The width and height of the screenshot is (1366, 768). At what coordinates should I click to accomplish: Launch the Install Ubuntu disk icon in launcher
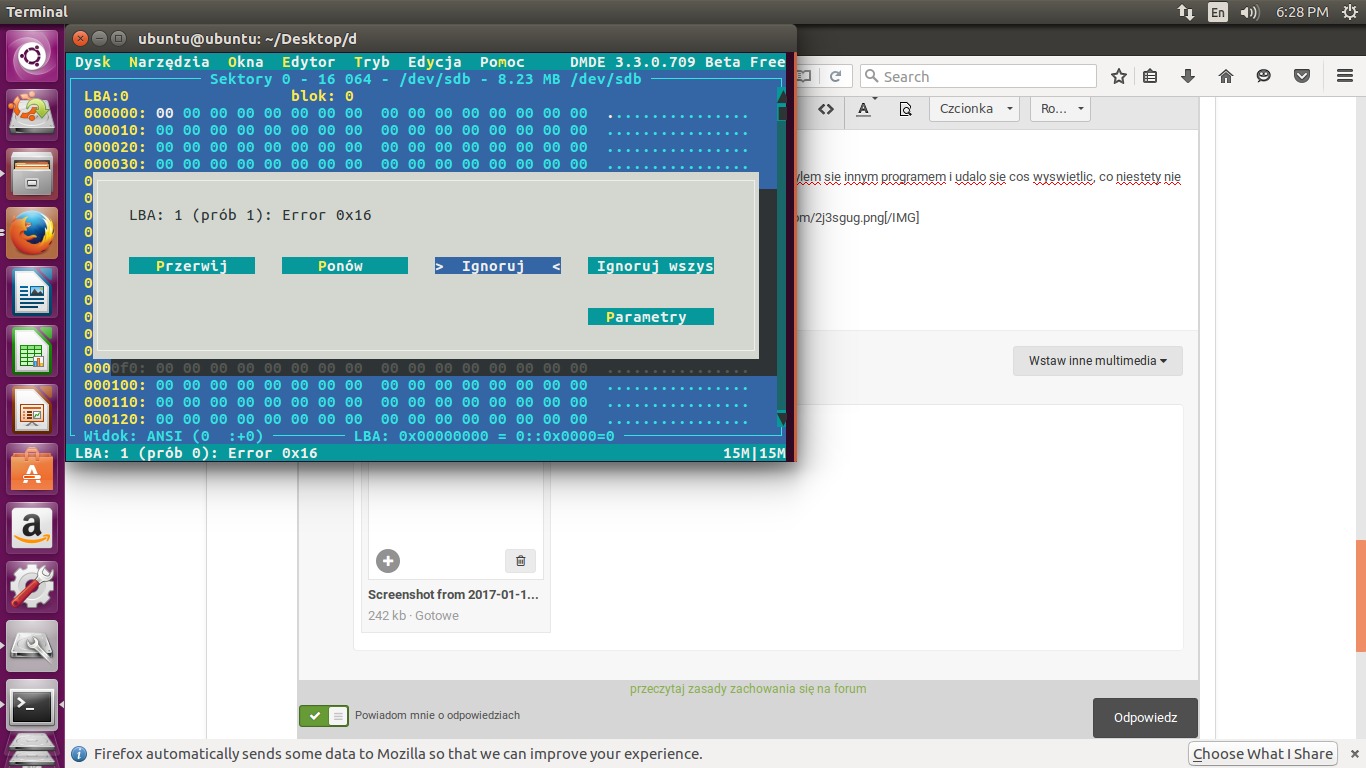tap(32, 114)
